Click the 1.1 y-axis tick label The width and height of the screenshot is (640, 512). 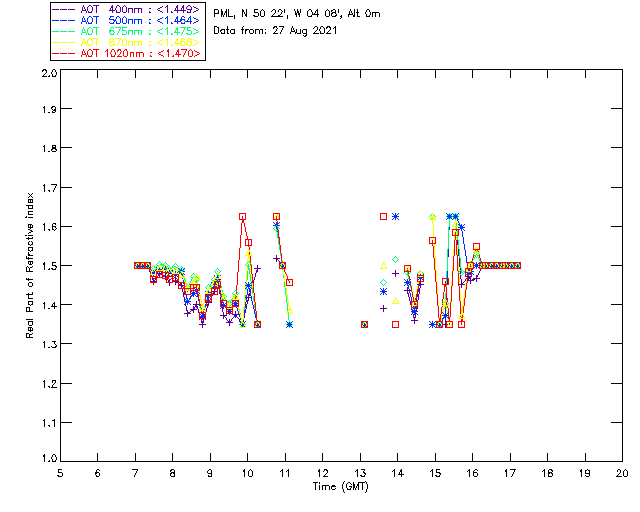(x=49, y=423)
